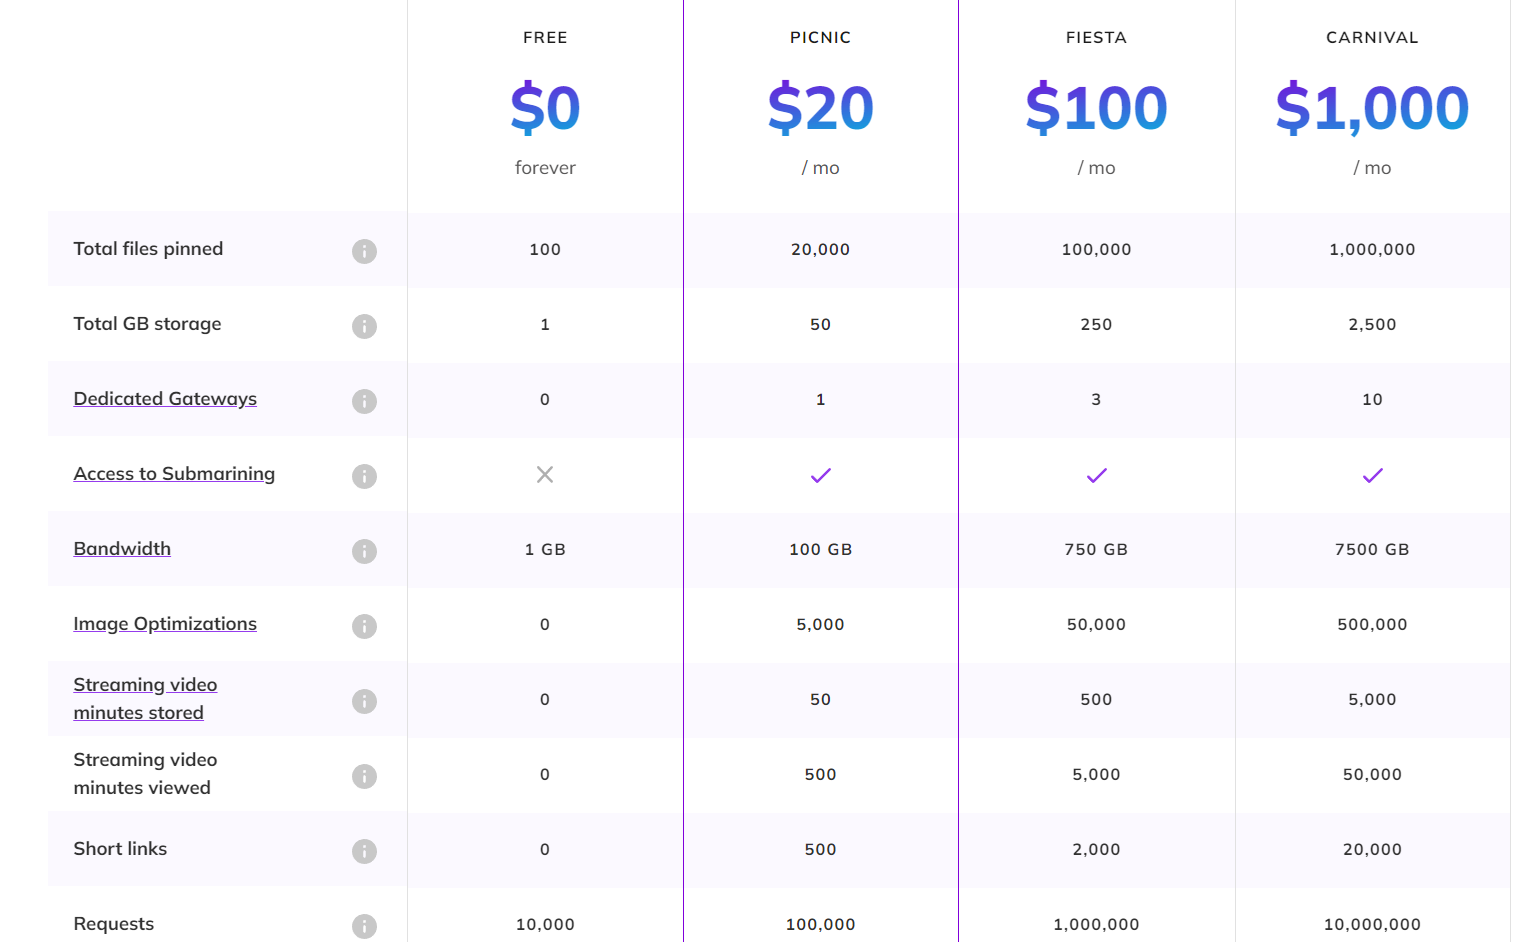The height and width of the screenshot is (942, 1526).
Task: Open the Dedicated Gateways link
Action: point(165,399)
